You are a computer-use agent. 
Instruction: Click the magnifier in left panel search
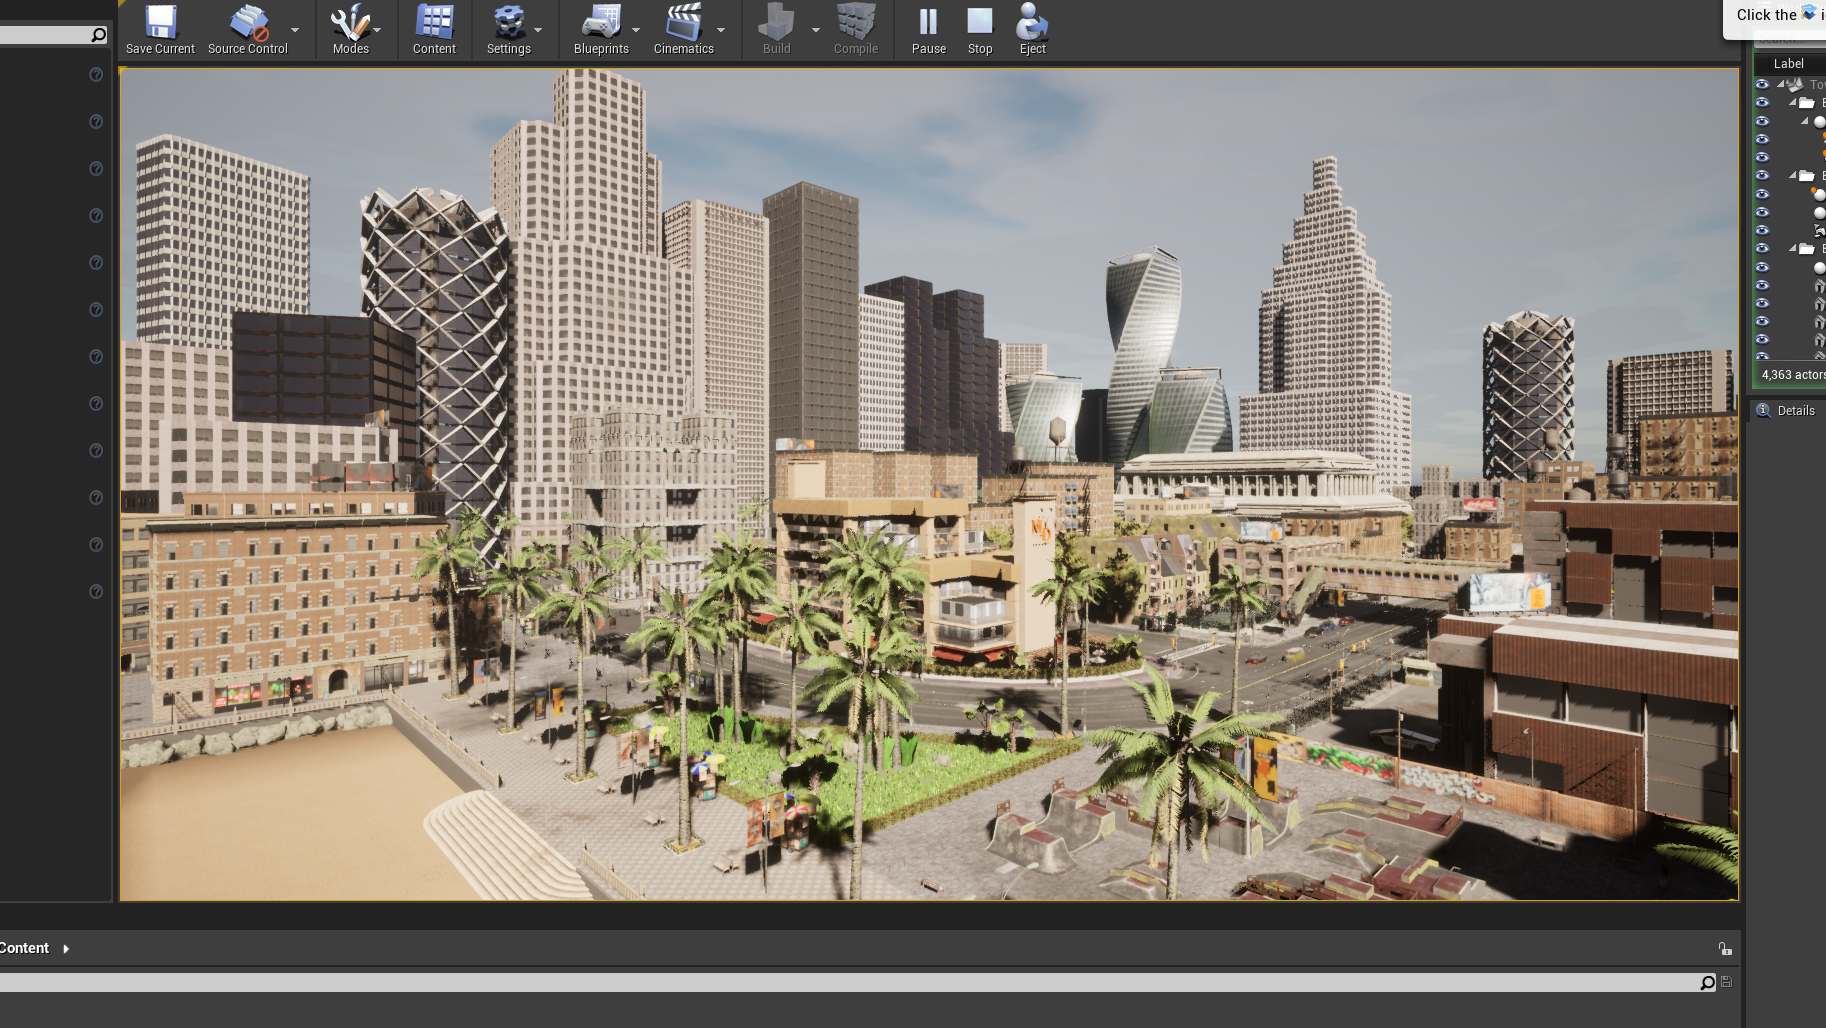click(x=98, y=35)
